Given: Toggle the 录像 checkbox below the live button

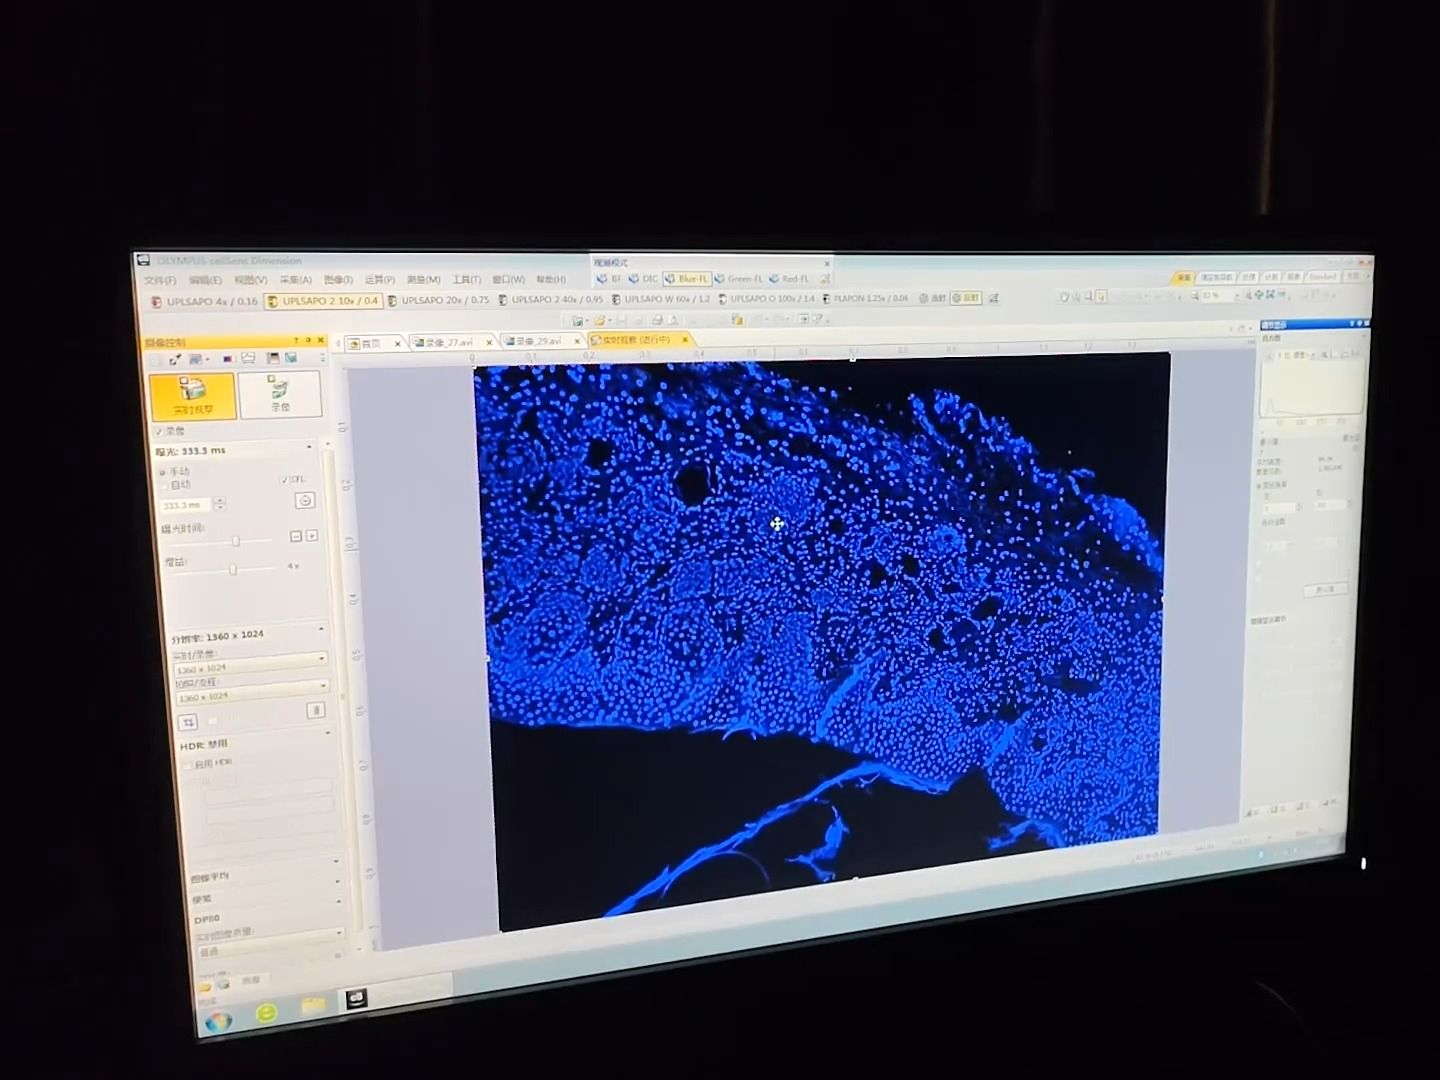Looking at the screenshot, I should pyautogui.click(x=159, y=431).
